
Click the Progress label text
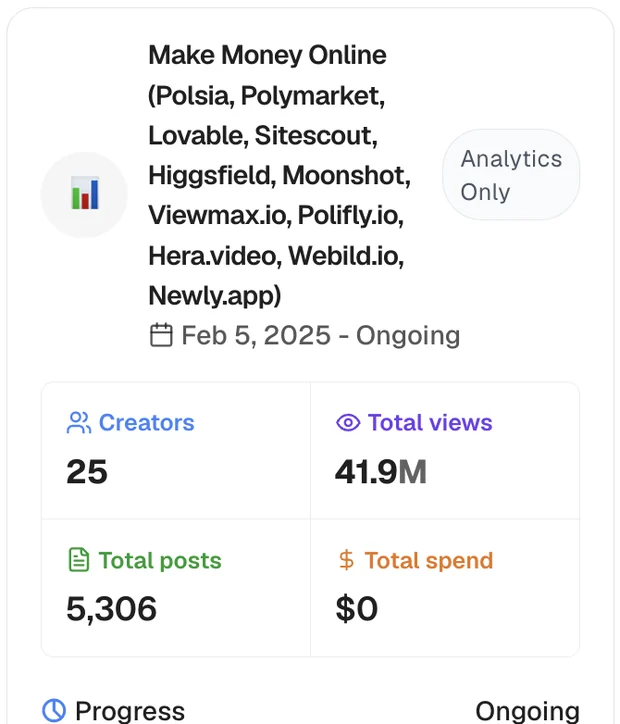tap(130, 711)
